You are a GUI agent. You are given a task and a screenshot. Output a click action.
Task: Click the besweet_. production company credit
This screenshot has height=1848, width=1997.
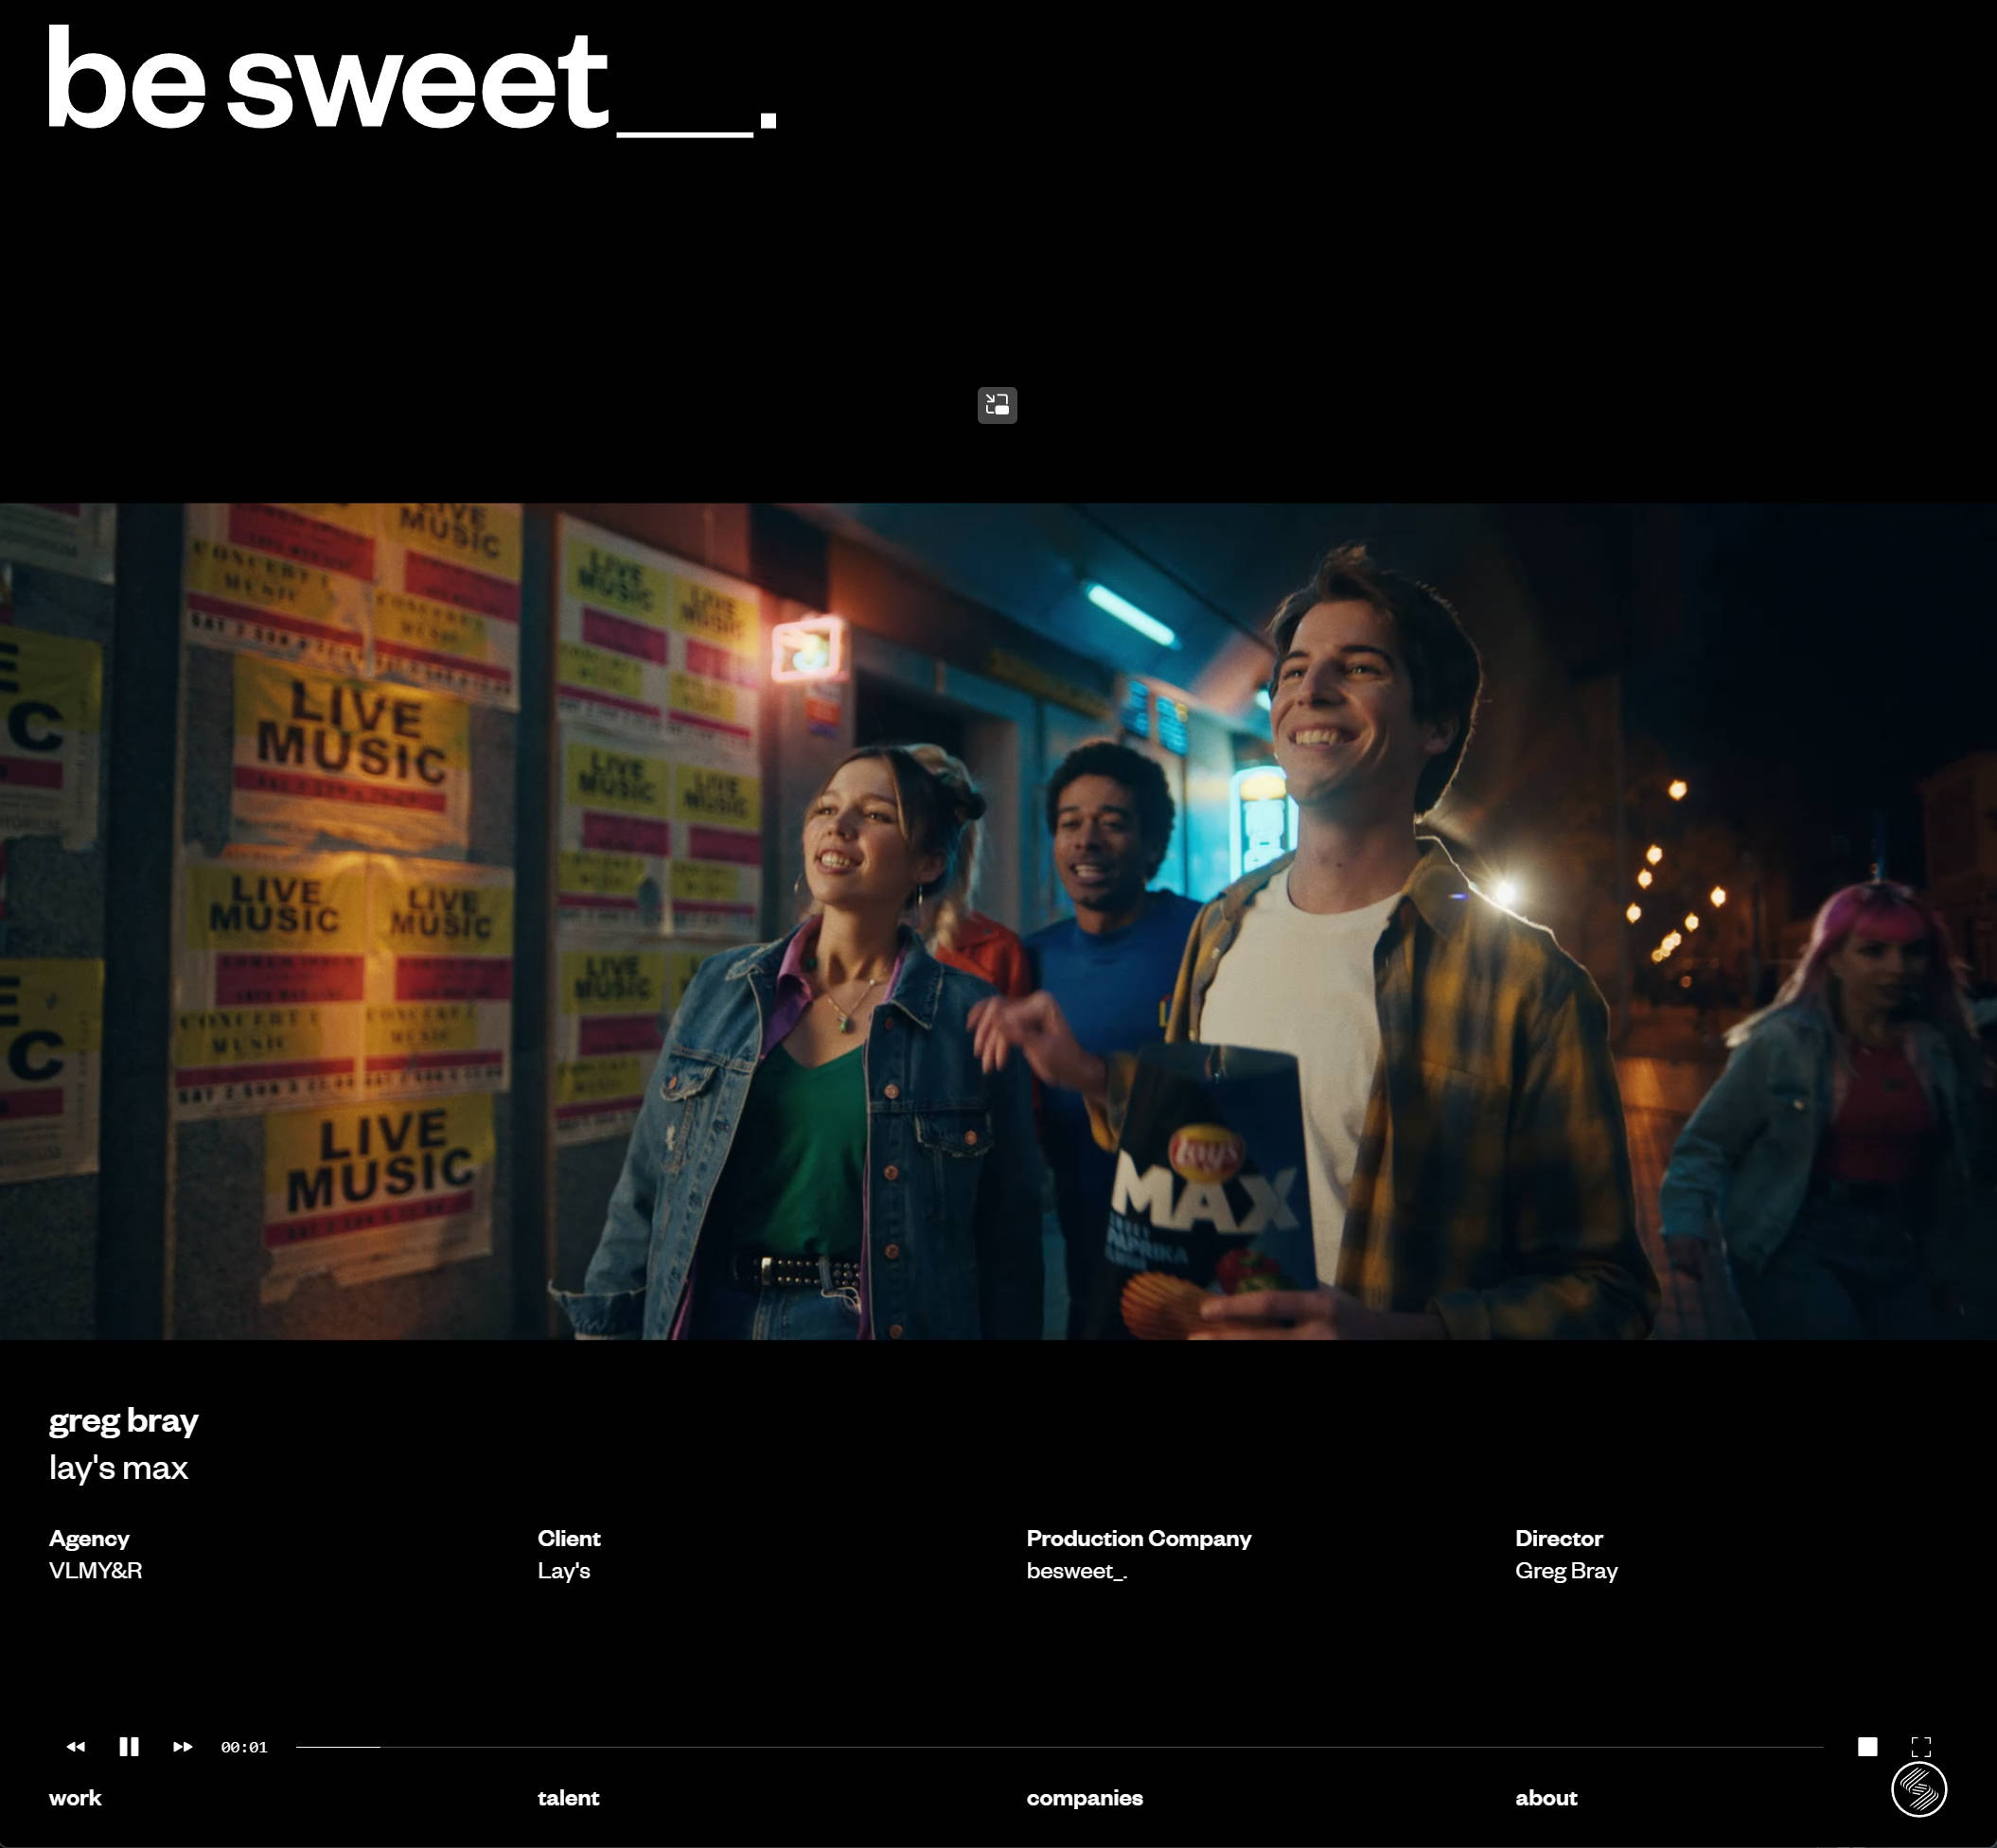click(x=1076, y=1571)
